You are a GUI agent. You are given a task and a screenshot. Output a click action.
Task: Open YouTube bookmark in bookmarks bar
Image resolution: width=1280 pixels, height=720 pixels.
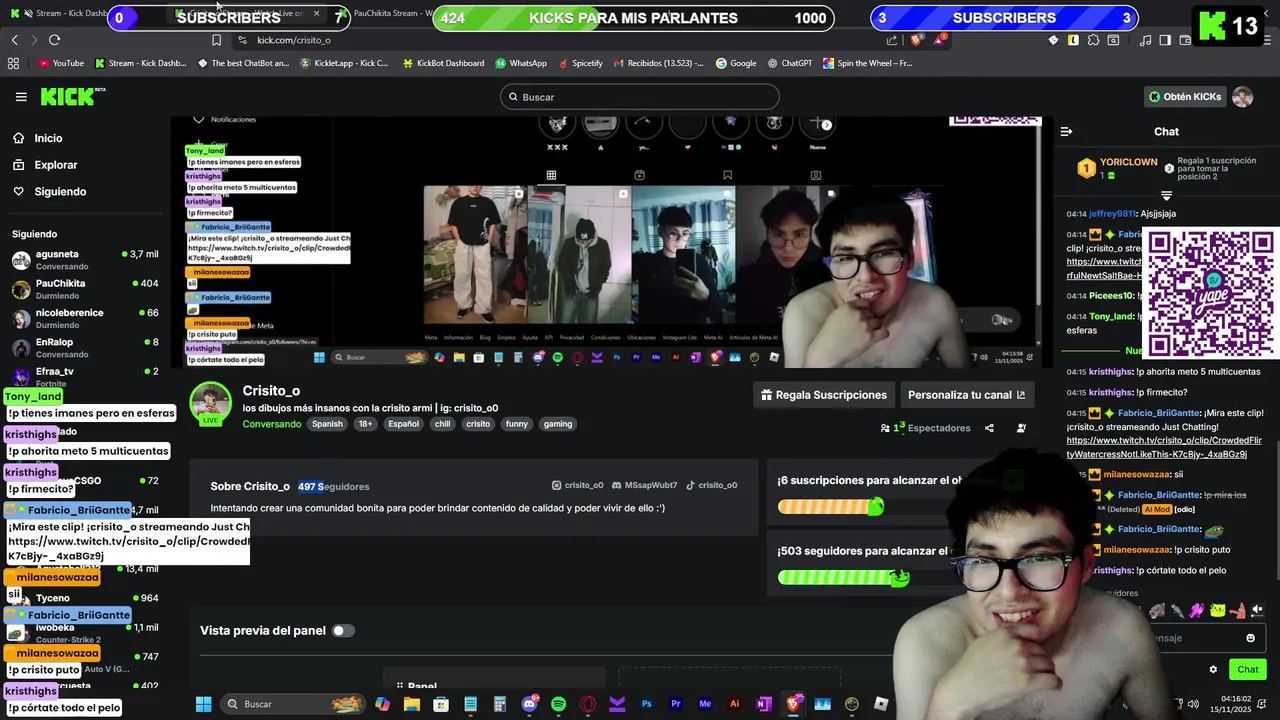(61, 63)
